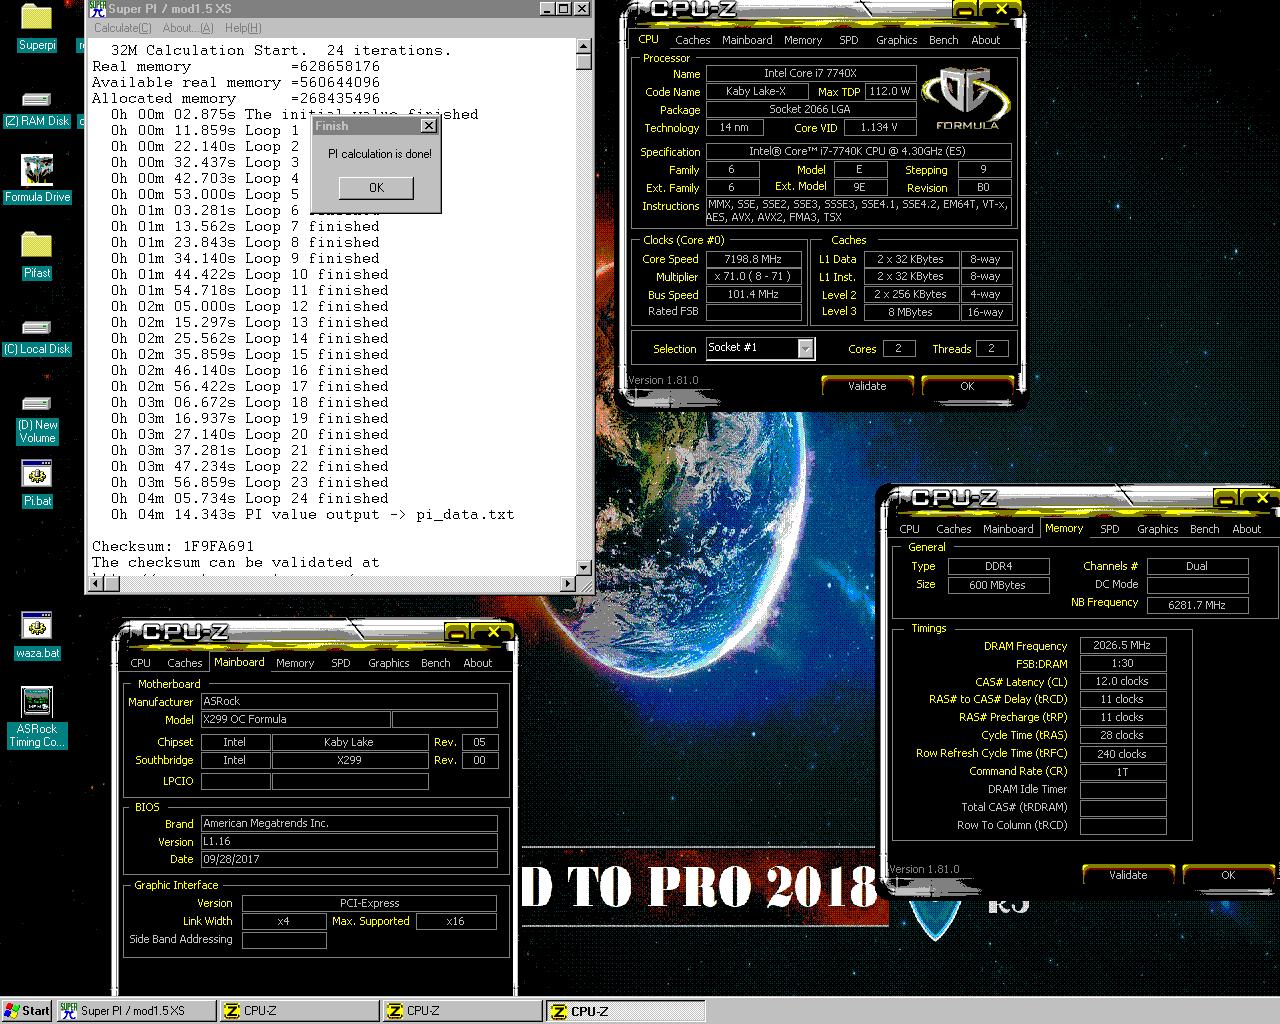Switch to Memory tab in CPU window
Viewport: 1280px width, 1024px height.
tap(803, 40)
